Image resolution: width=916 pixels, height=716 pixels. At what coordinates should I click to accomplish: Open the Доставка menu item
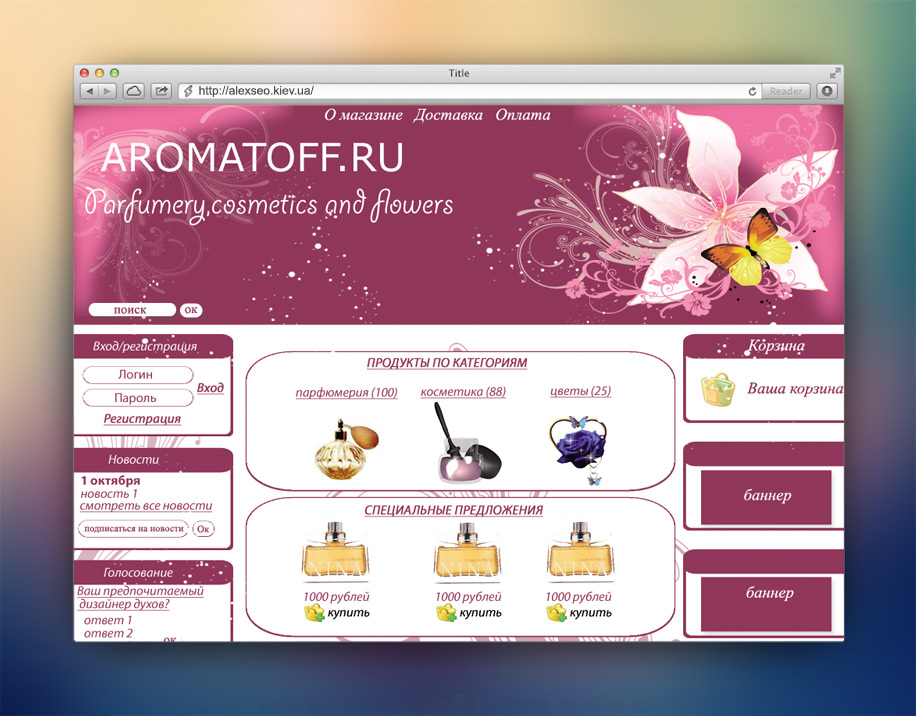pyautogui.click(x=448, y=115)
